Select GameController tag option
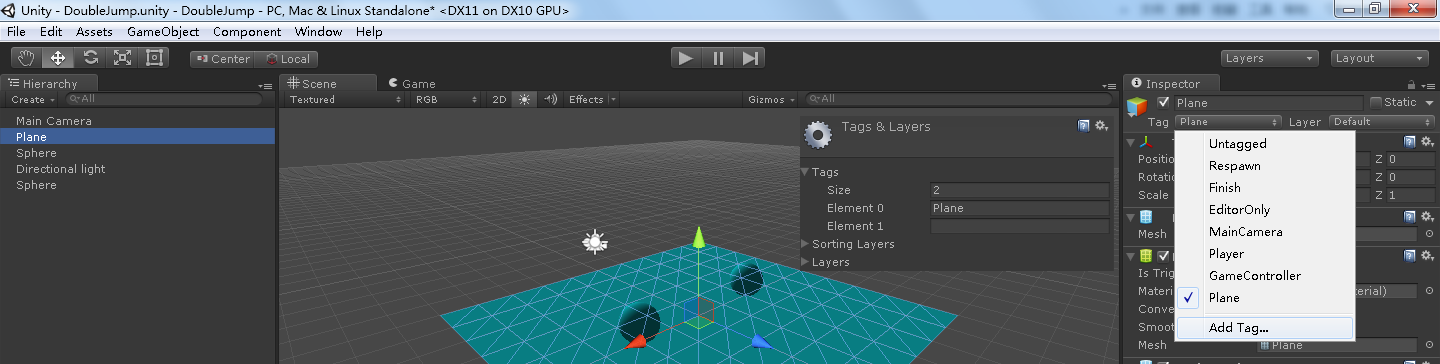The width and height of the screenshot is (1440, 364). (1264, 276)
